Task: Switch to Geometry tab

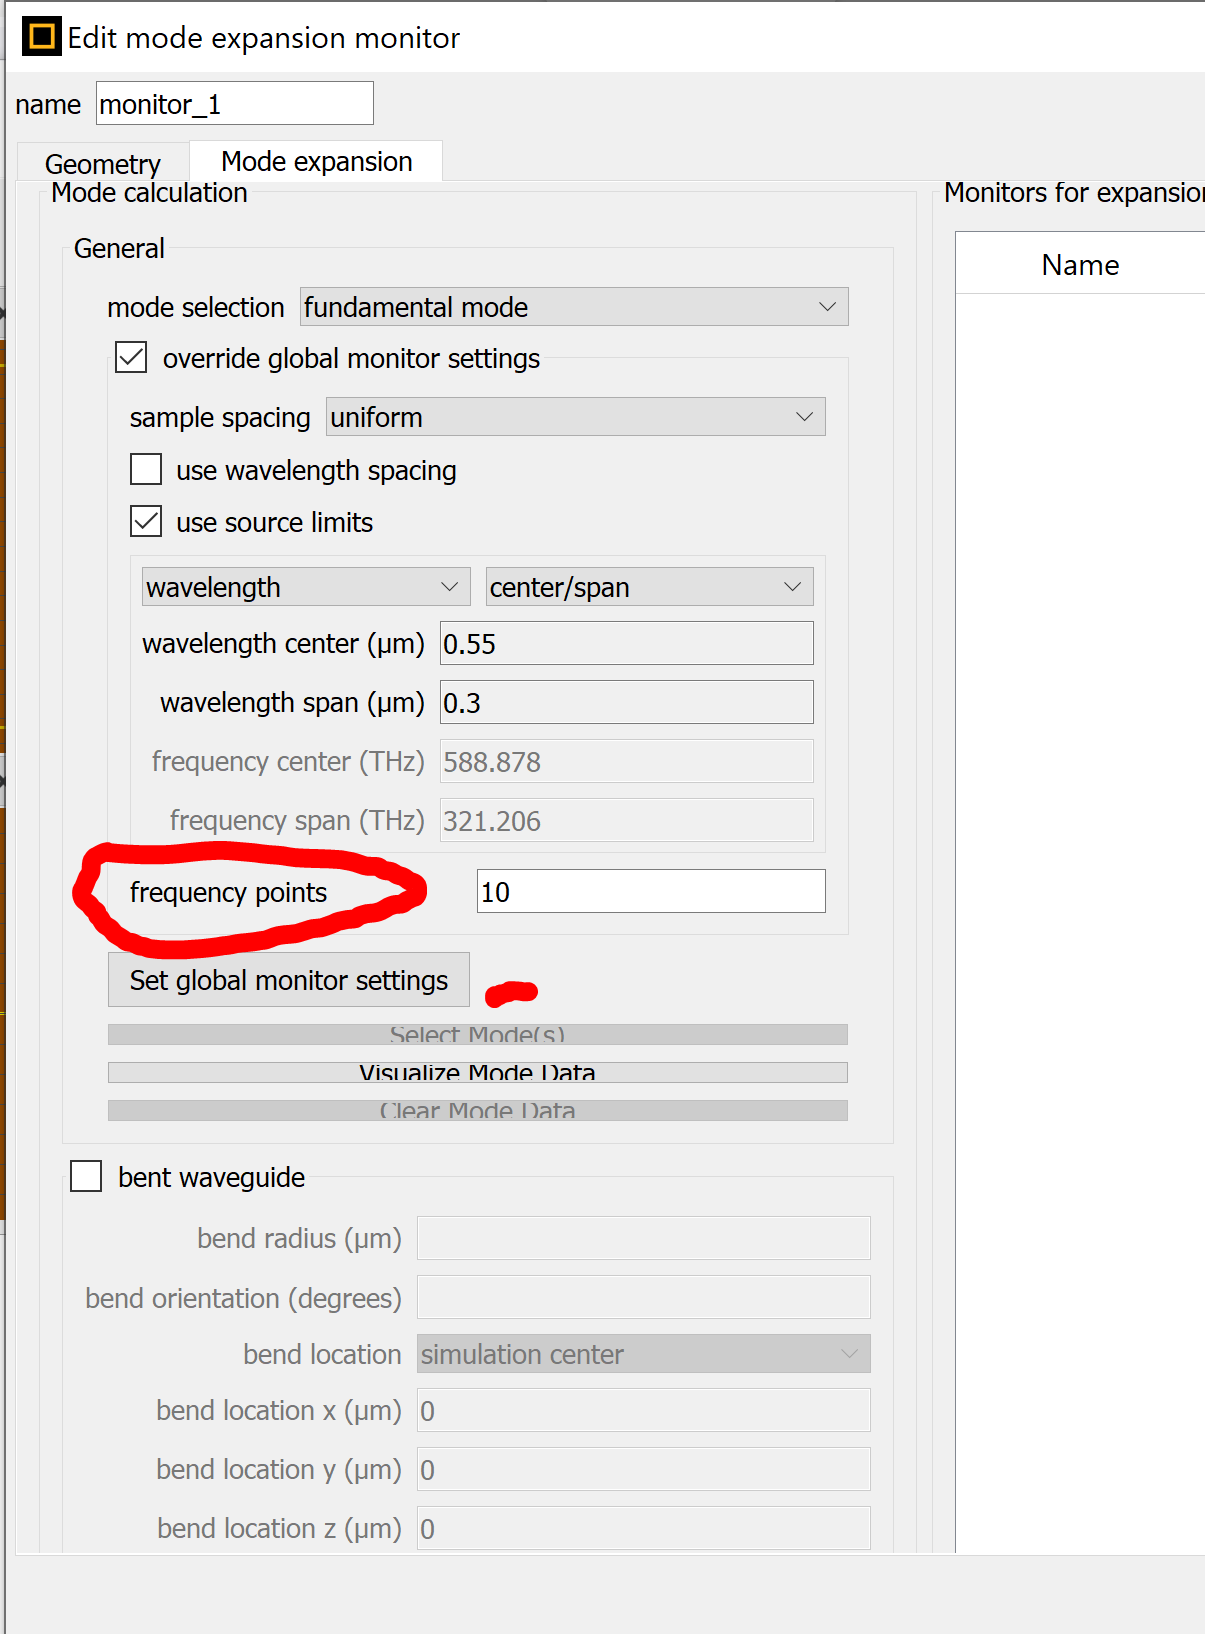Action: coord(103,163)
